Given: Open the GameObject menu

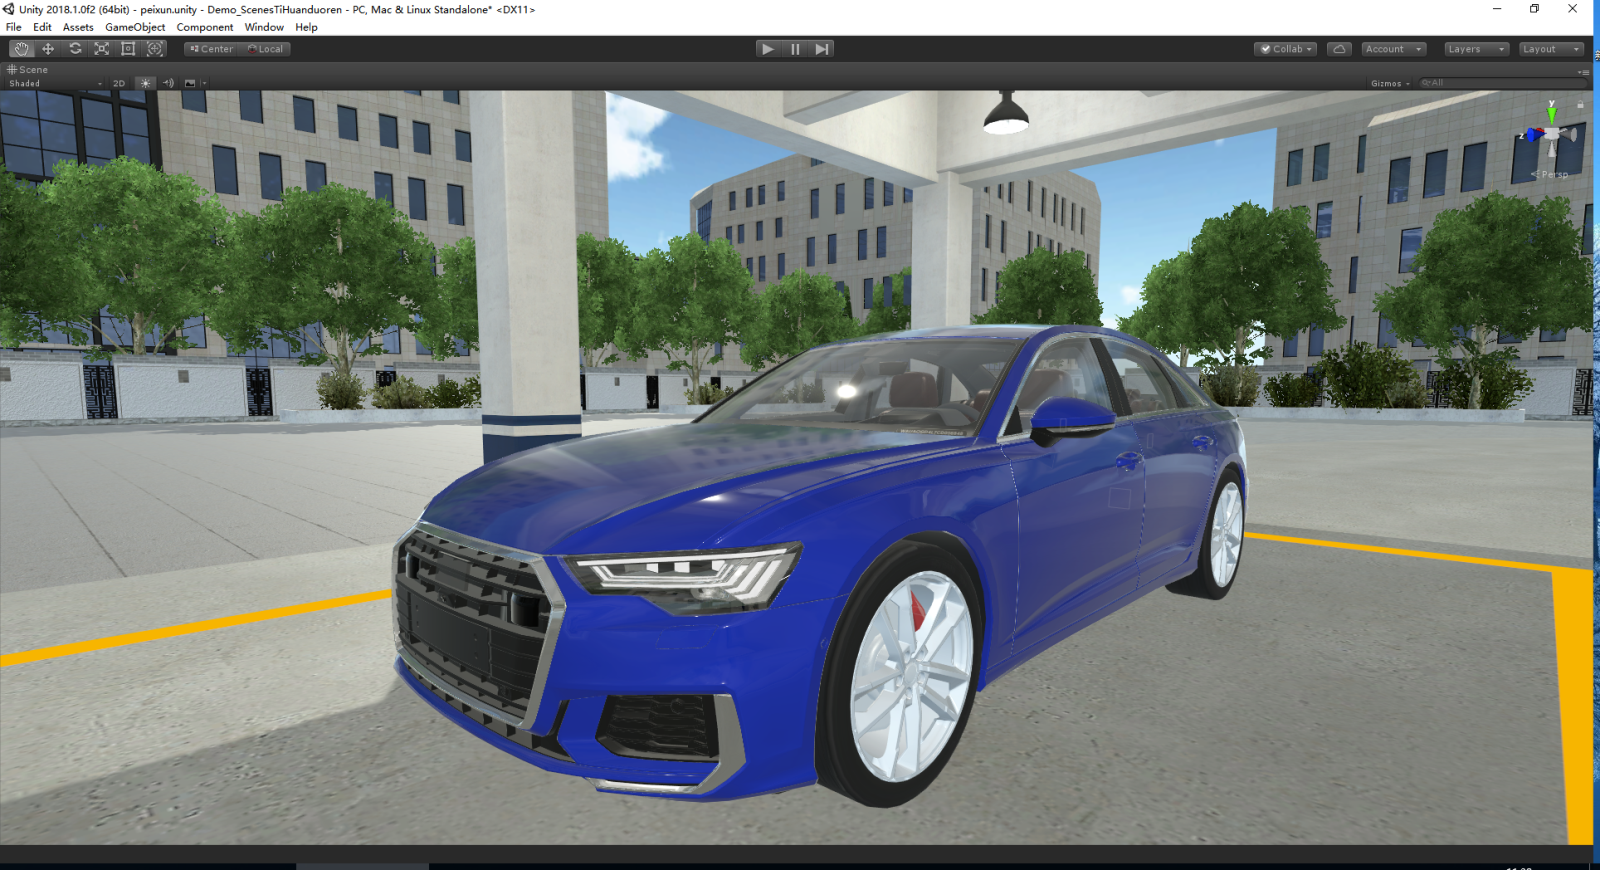Looking at the screenshot, I should tap(135, 27).
